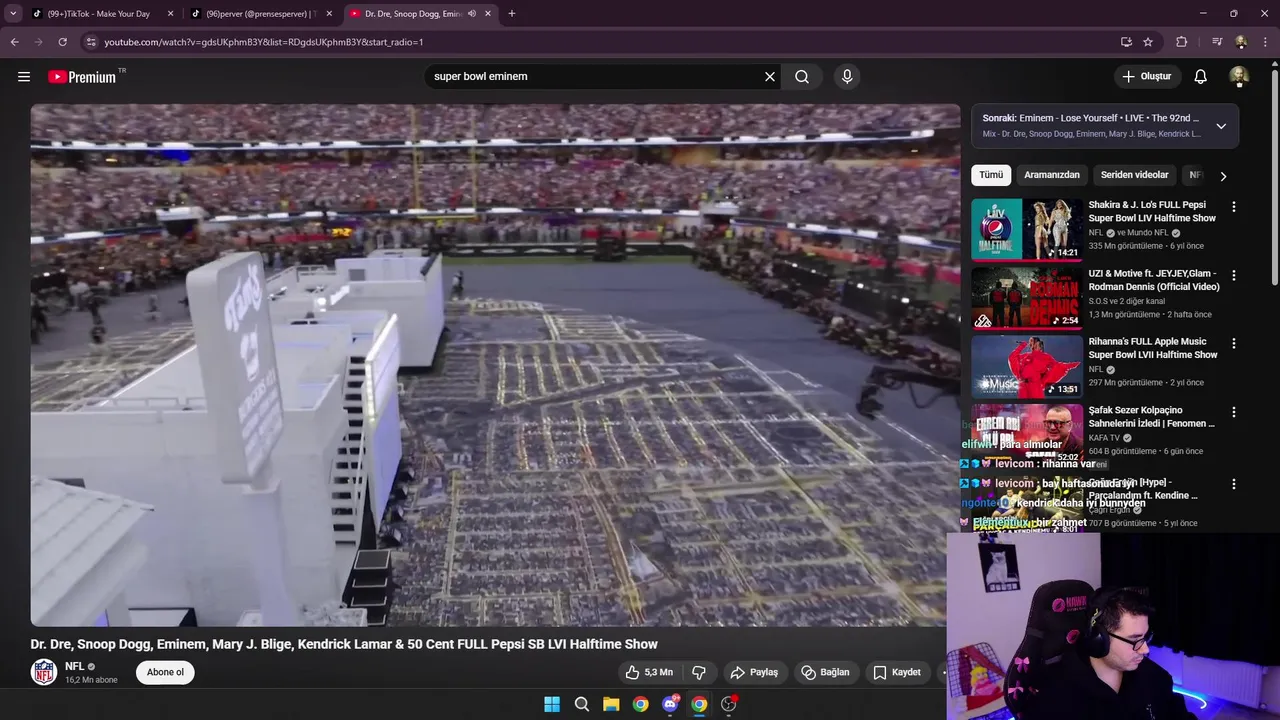Click the halftime show video player
The image size is (1280, 720).
(x=495, y=365)
